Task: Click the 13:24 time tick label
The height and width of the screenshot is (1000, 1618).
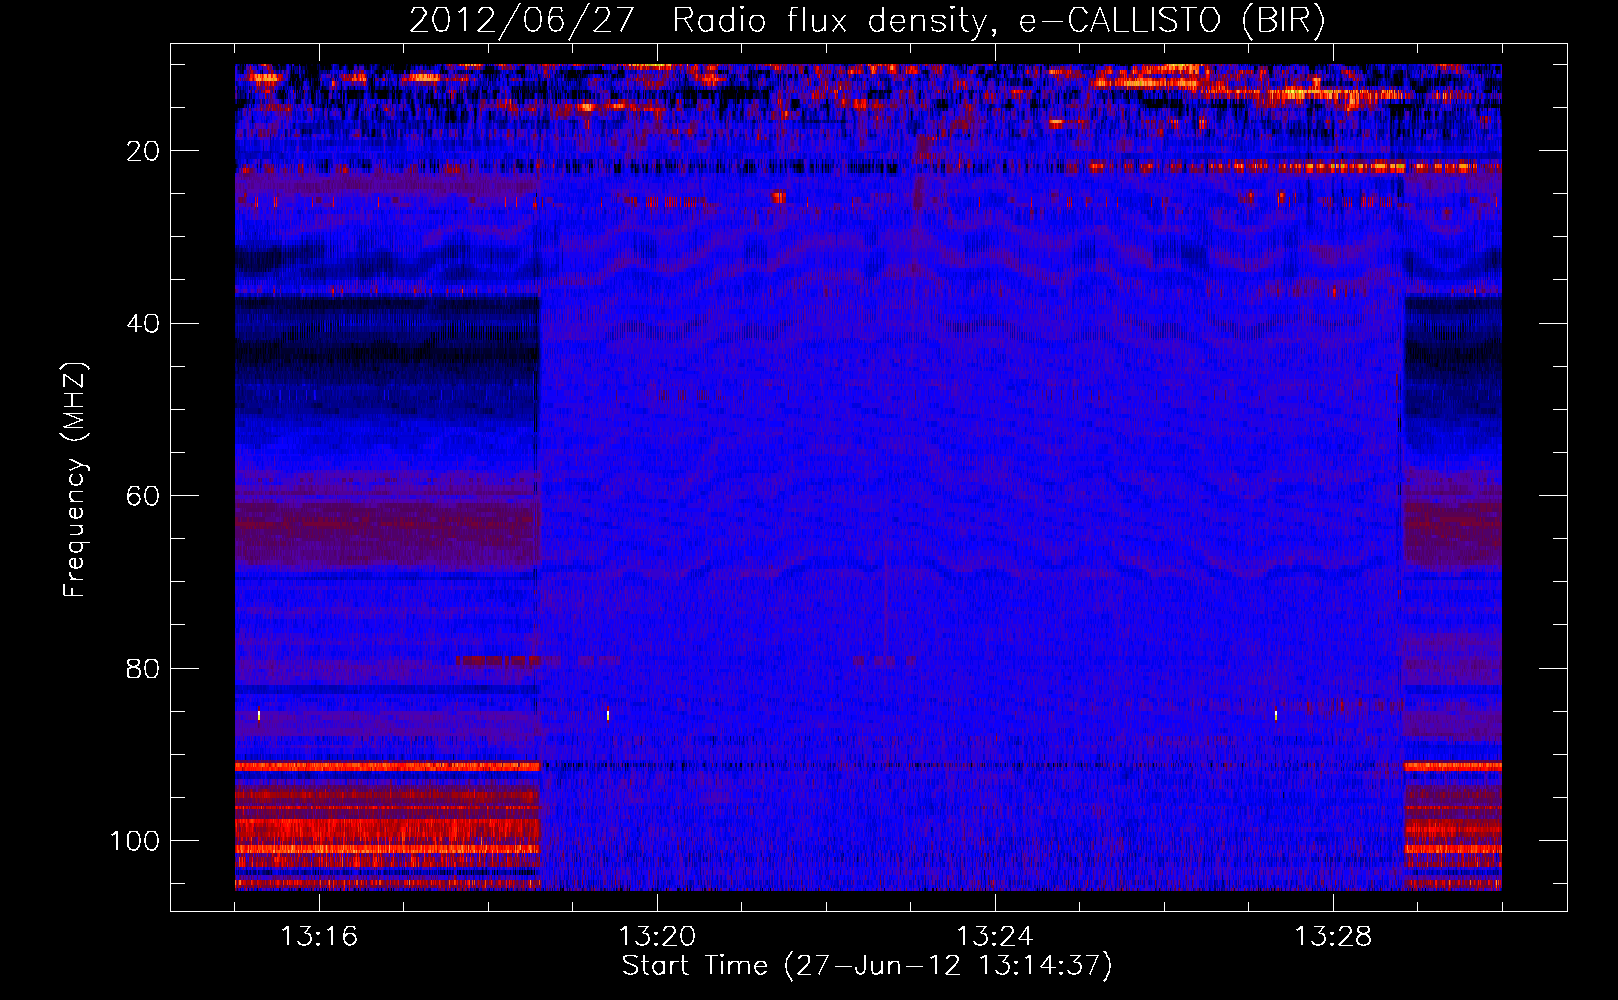Action: [x=995, y=937]
